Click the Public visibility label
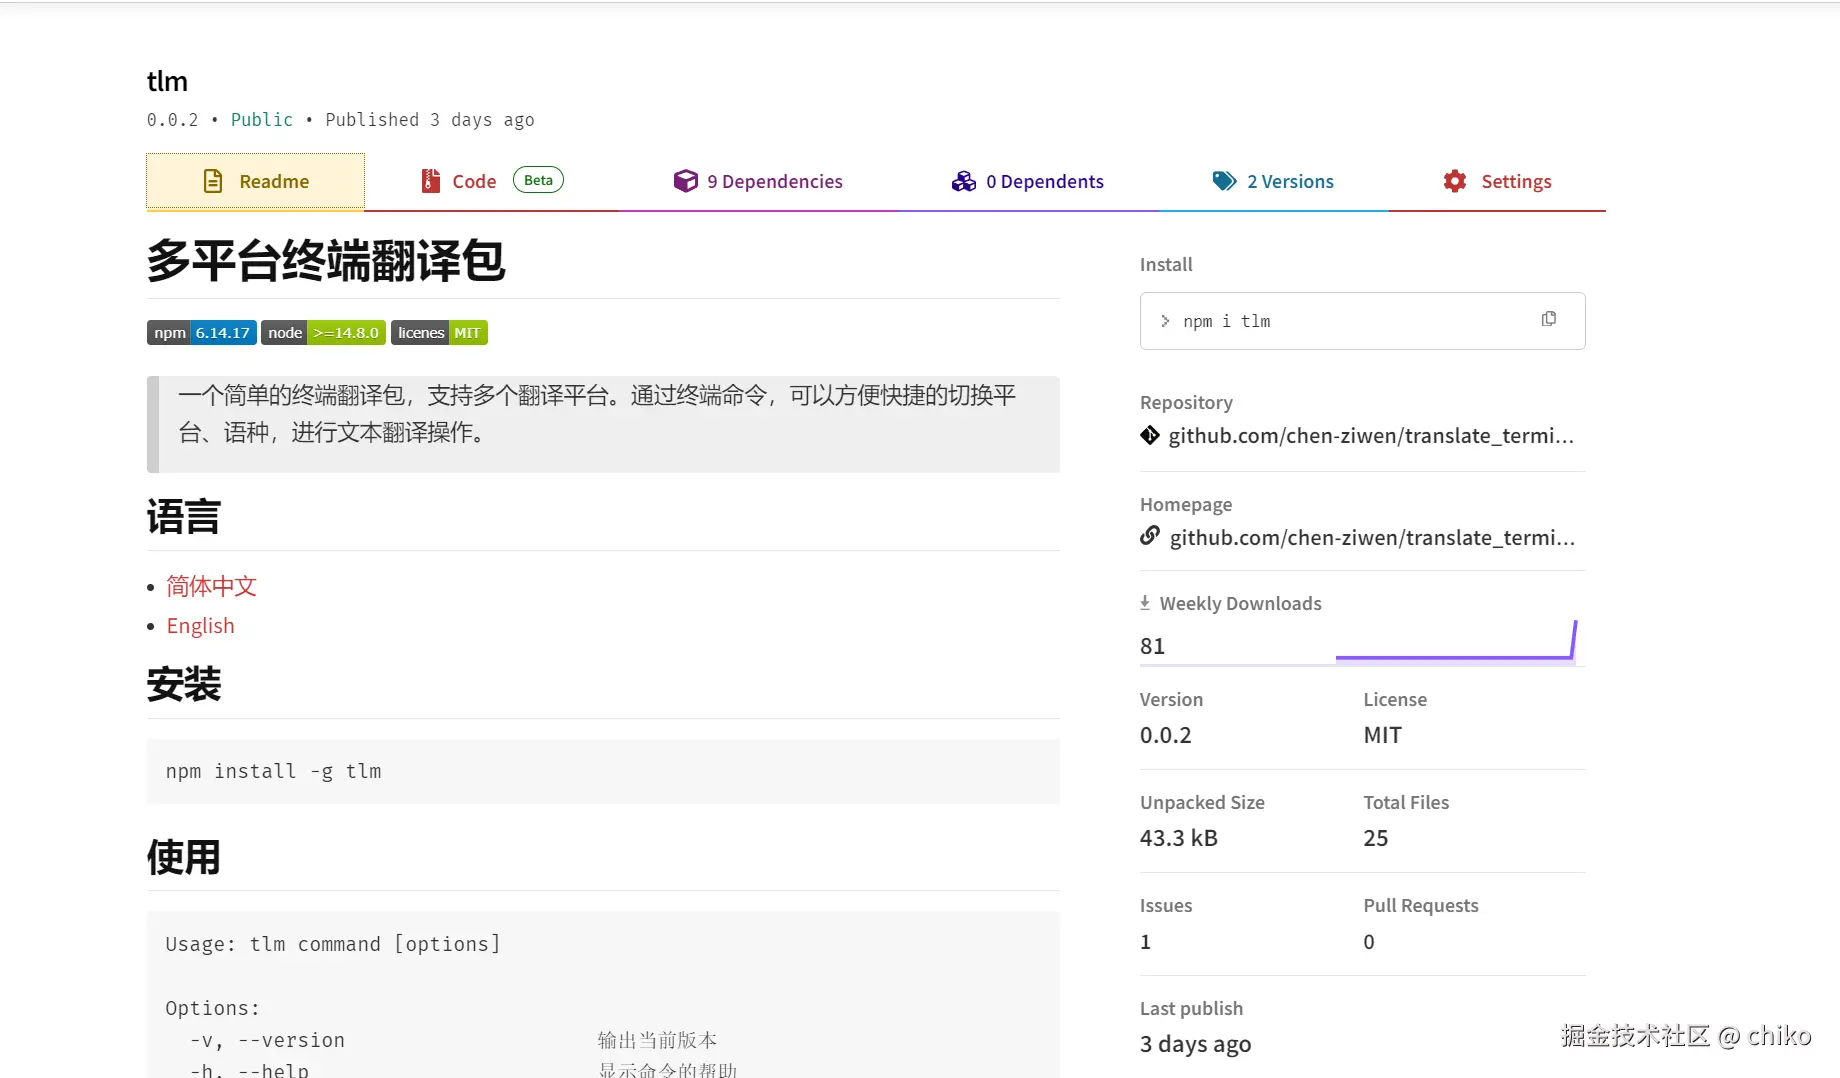This screenshot has width=1840, height=1078. coord(262,120)
